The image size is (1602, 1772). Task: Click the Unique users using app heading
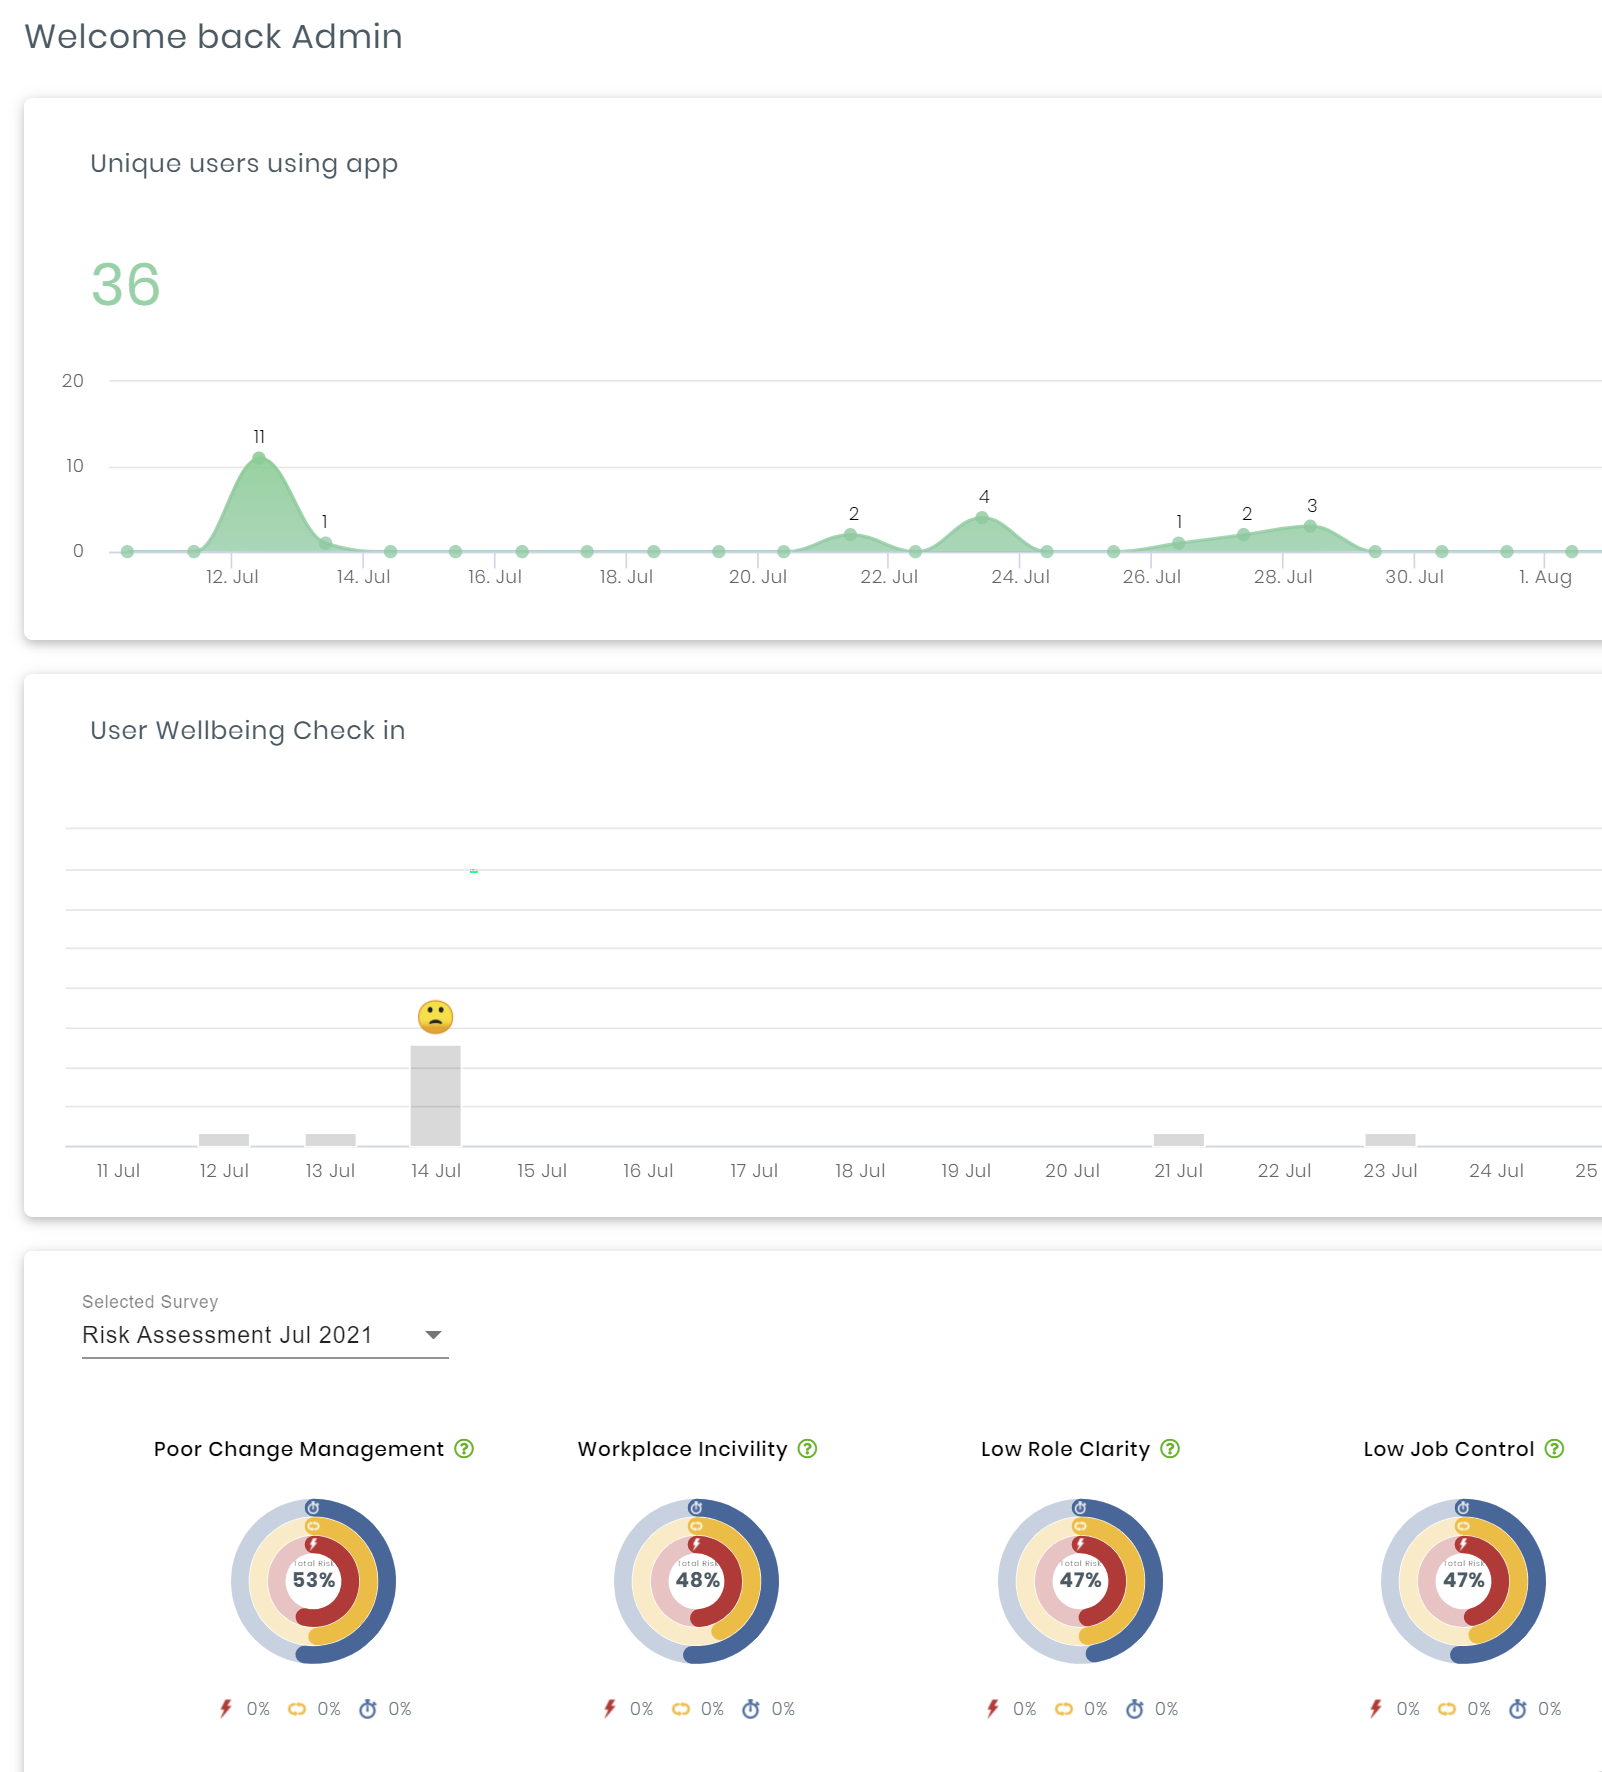(244, 163)
